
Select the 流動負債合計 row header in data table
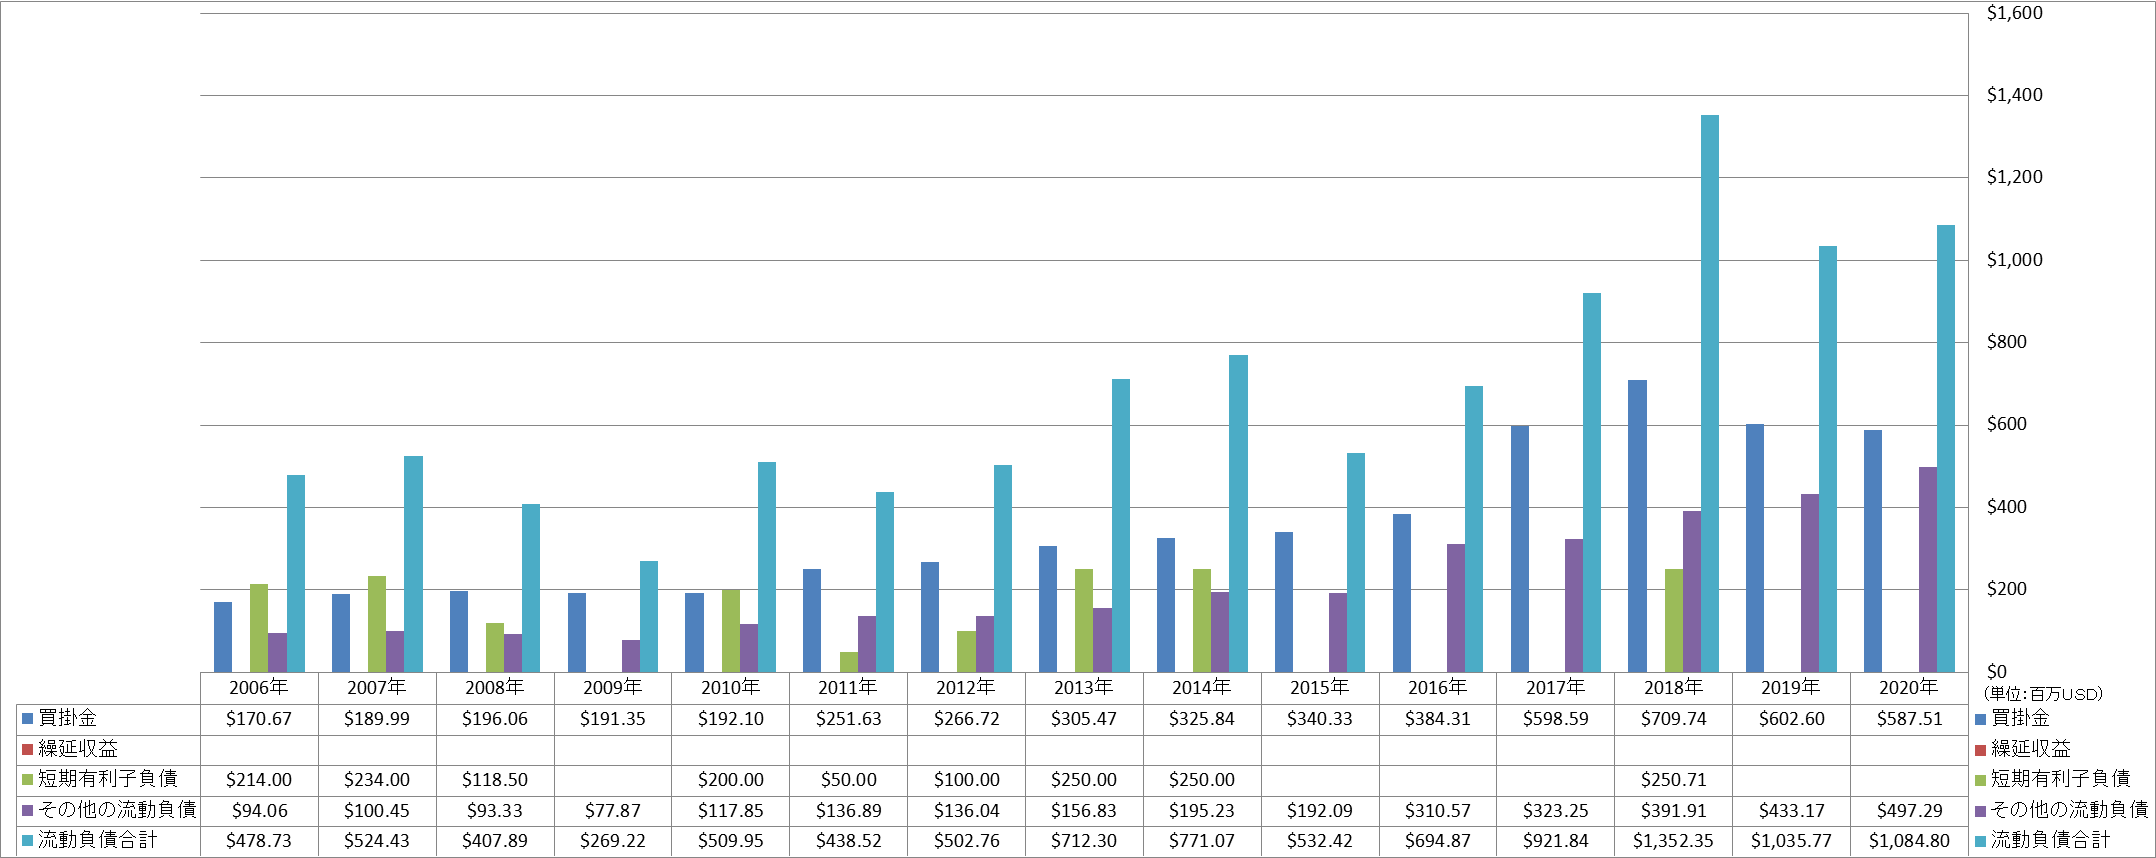[98, 841]
